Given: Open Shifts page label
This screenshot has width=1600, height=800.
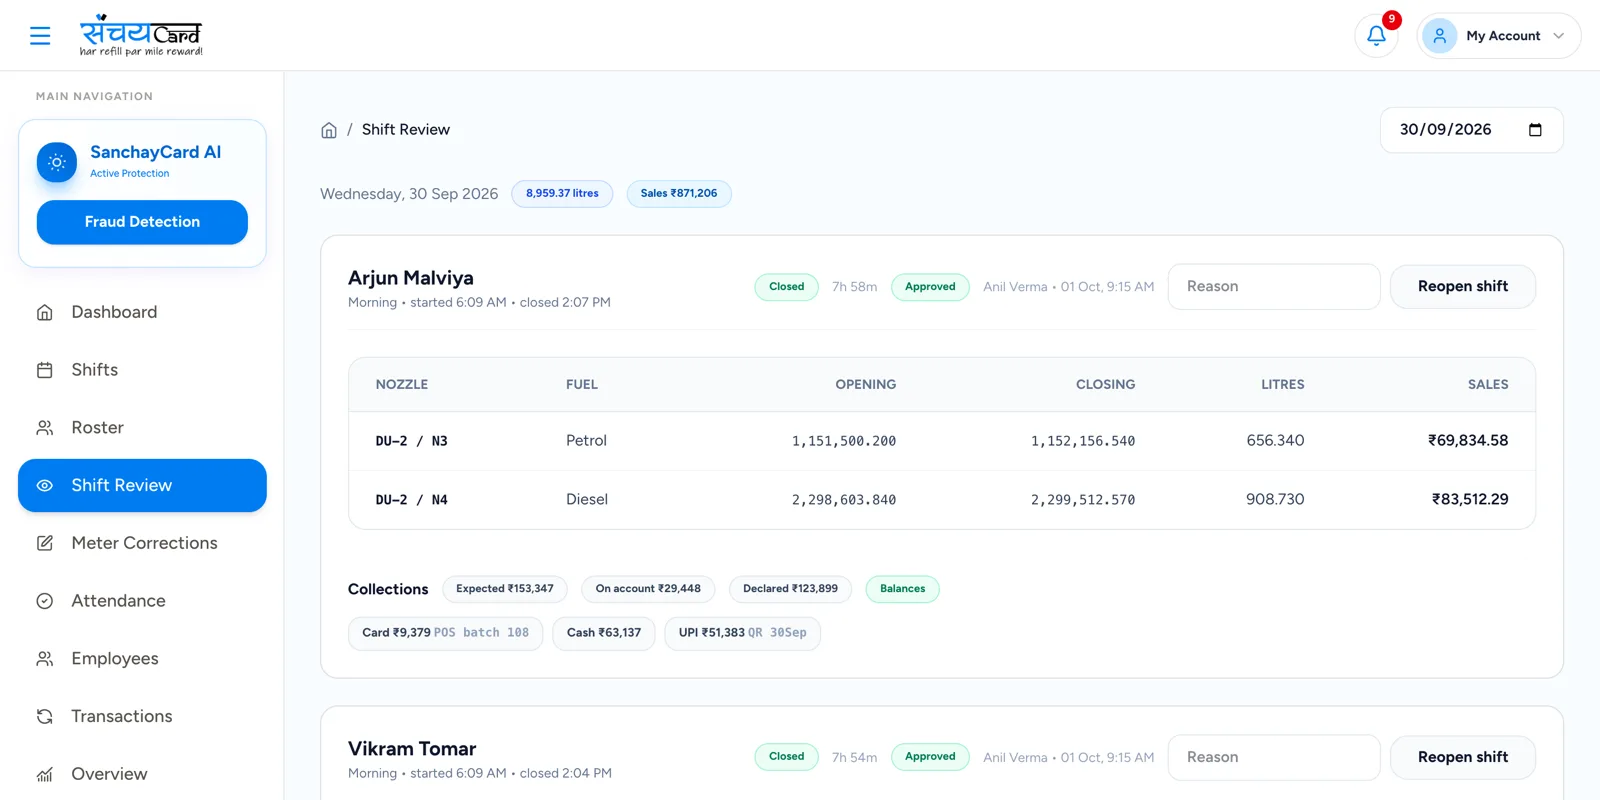Looking at the screenshot, I should click(95, 370).
